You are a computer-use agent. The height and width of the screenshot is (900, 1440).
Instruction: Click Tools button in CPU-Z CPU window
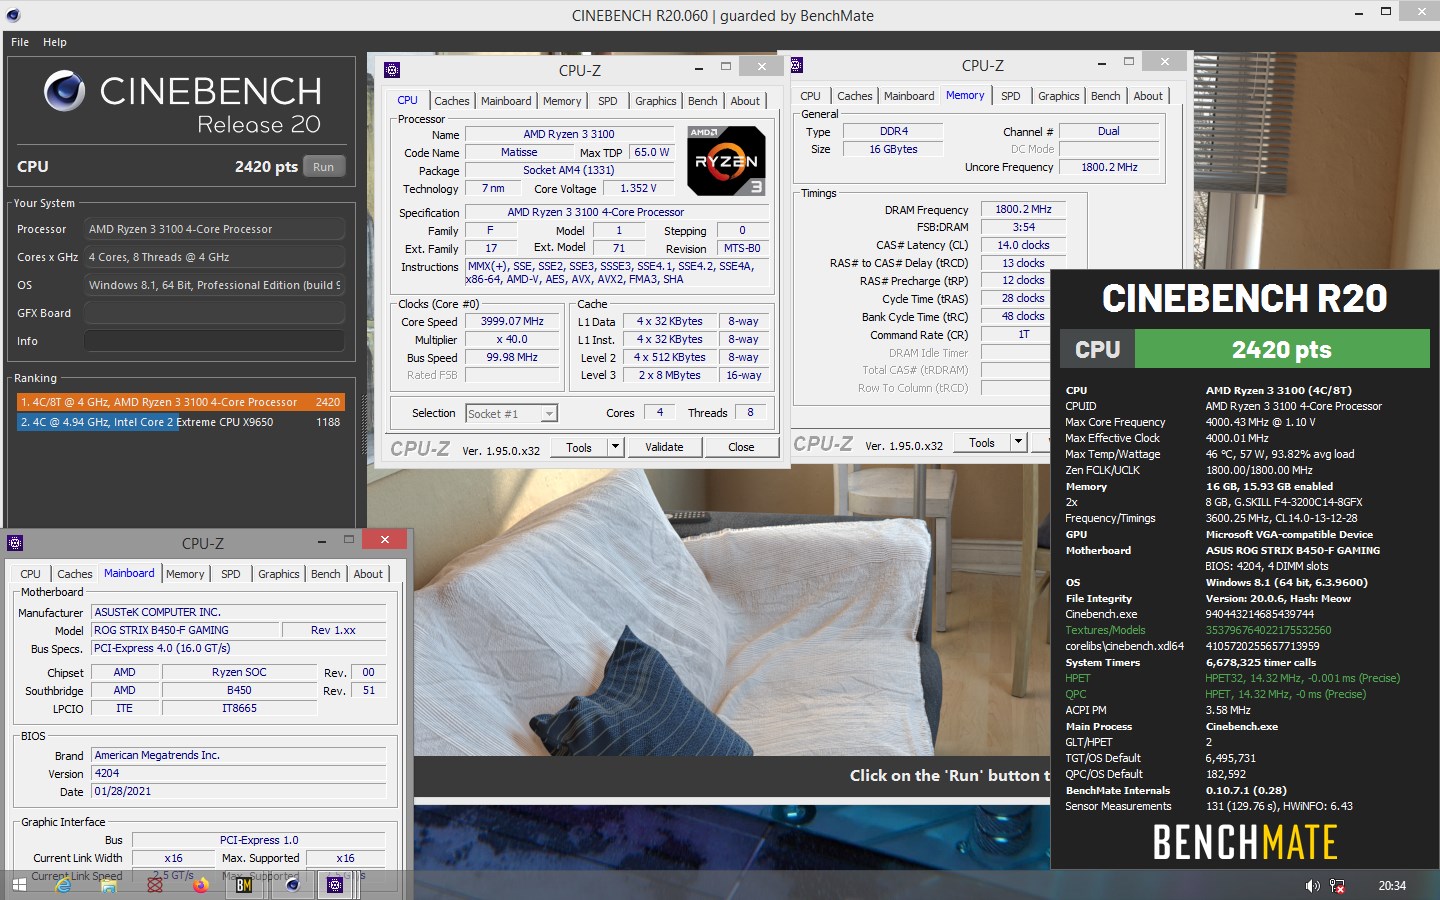579,447
